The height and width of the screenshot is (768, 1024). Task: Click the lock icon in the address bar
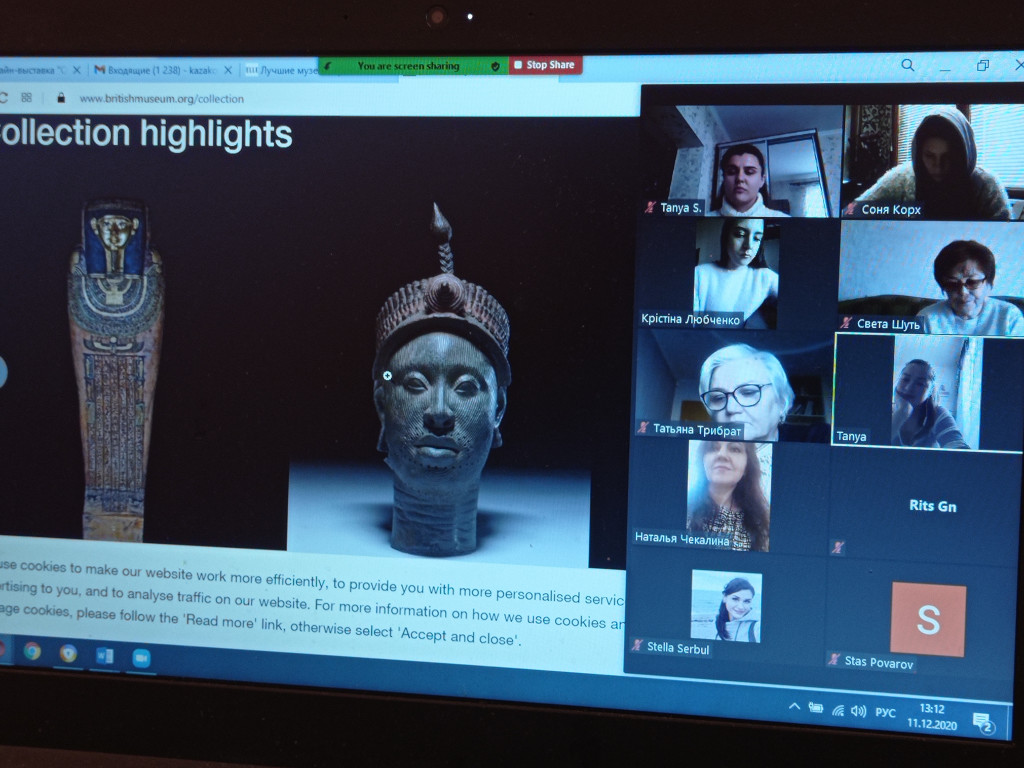pyautogui.click(x=61, y=98)
